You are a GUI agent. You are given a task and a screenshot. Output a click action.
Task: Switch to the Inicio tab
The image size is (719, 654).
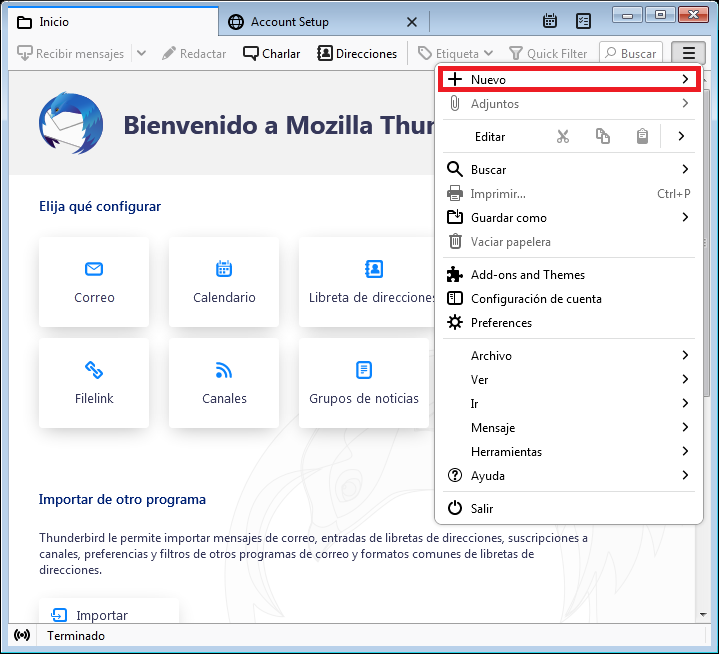(113, 22)
